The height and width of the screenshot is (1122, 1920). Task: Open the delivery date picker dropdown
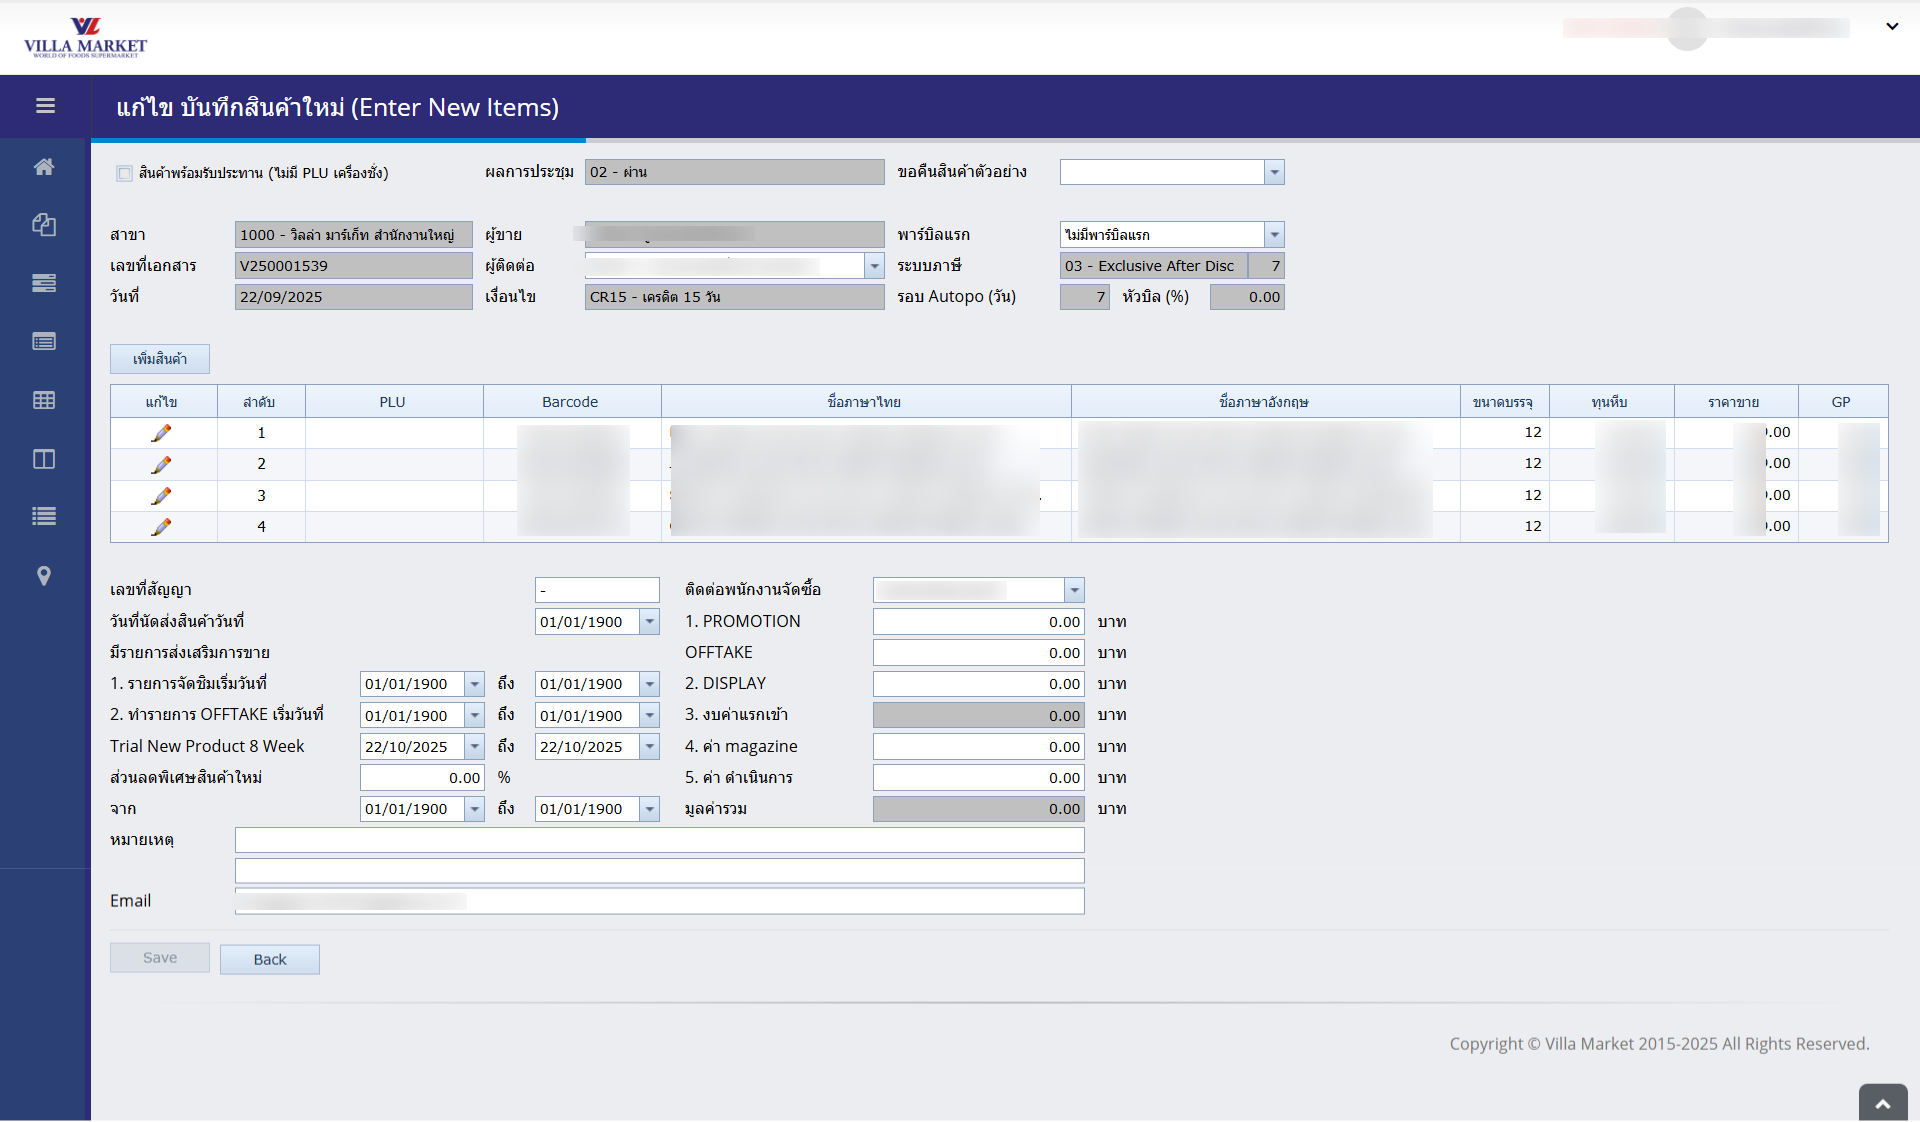coord(650,622)
